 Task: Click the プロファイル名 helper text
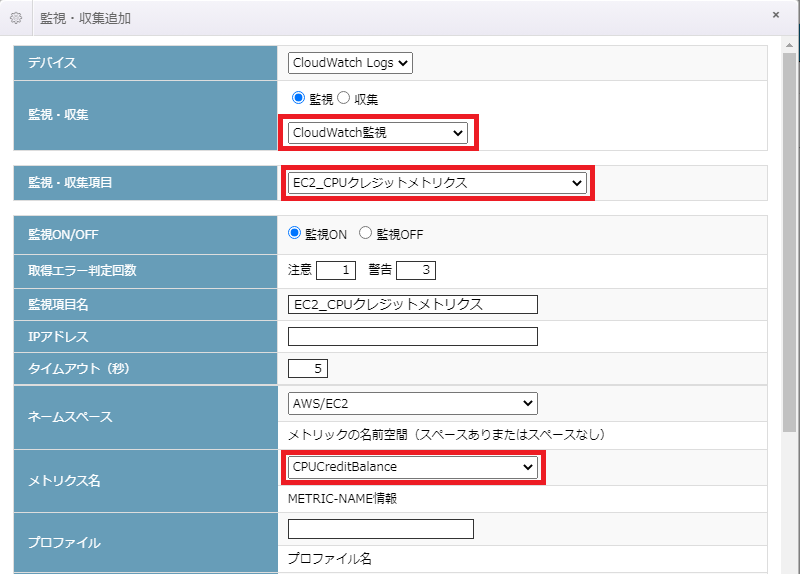tap(330, 559)
